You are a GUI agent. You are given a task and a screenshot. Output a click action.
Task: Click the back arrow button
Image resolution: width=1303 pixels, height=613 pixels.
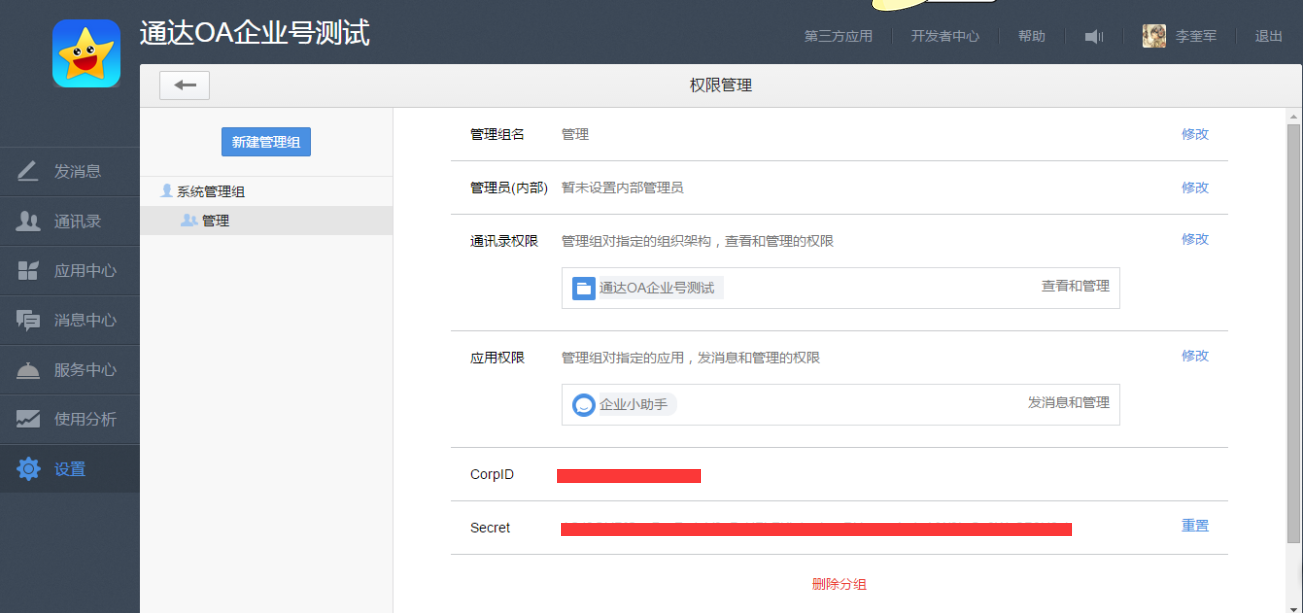pyautogui.click(x=184, y=86)
